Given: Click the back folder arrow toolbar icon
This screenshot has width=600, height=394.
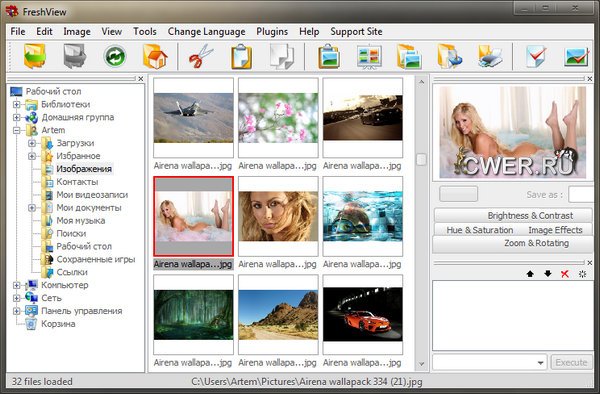Looking at the screenshot, I should pos(35,56).
